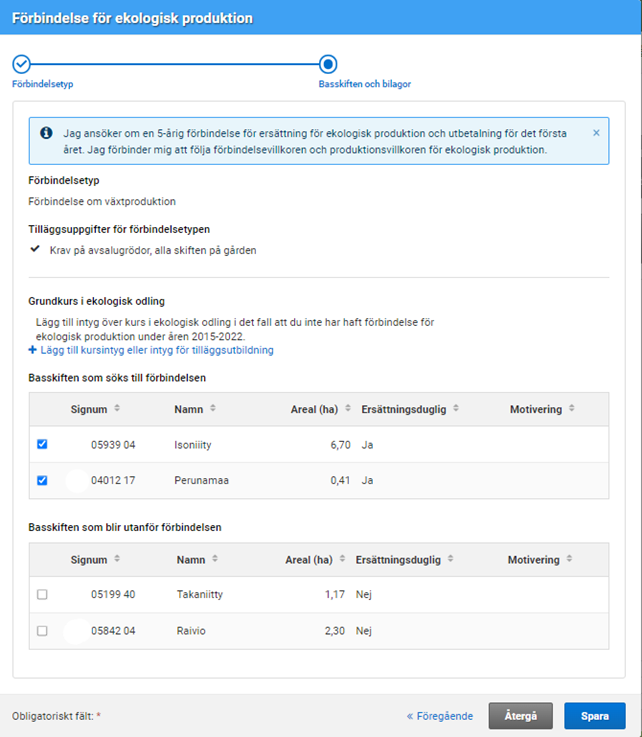This screenshot has width=642, height=737.
Task: Sort excluded parcels table by Signum
Action: coord(117,559)
